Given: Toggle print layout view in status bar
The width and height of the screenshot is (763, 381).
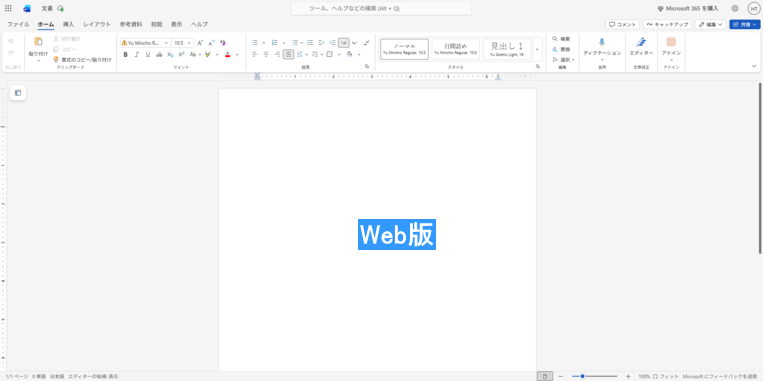Looking at the screenshot, I should coord(545,376).
